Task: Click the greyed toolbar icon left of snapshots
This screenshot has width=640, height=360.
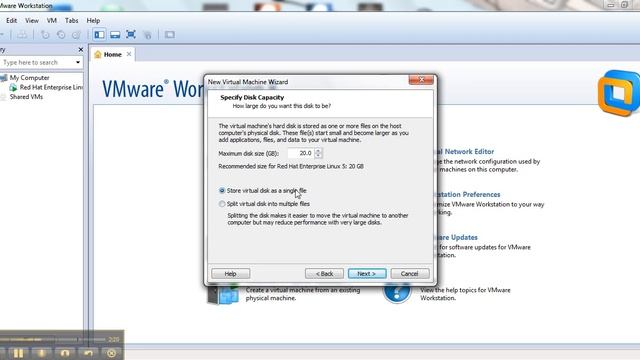Action: [x=22, y=35]
